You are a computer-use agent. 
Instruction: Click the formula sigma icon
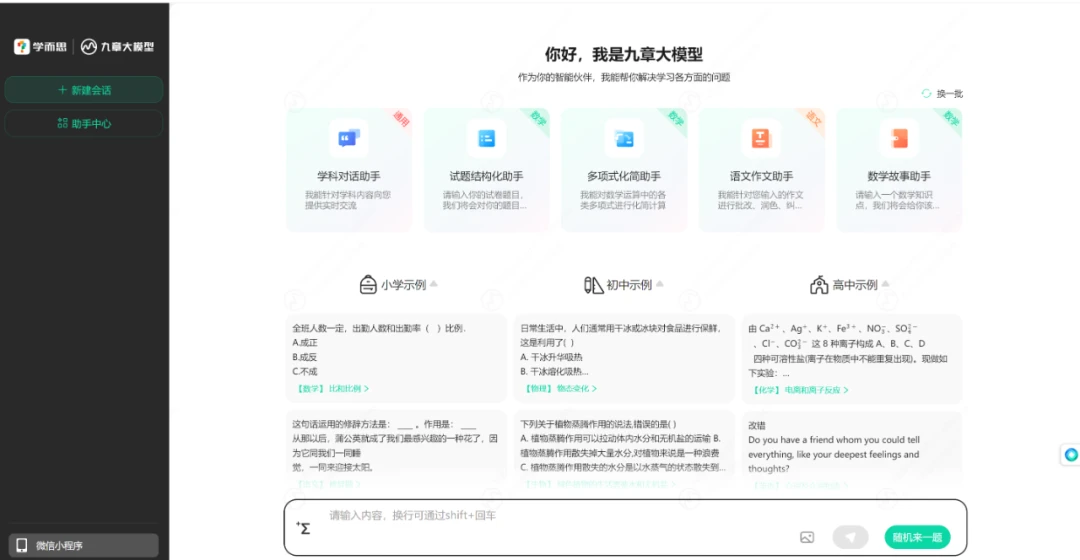(x=303, y=528)
